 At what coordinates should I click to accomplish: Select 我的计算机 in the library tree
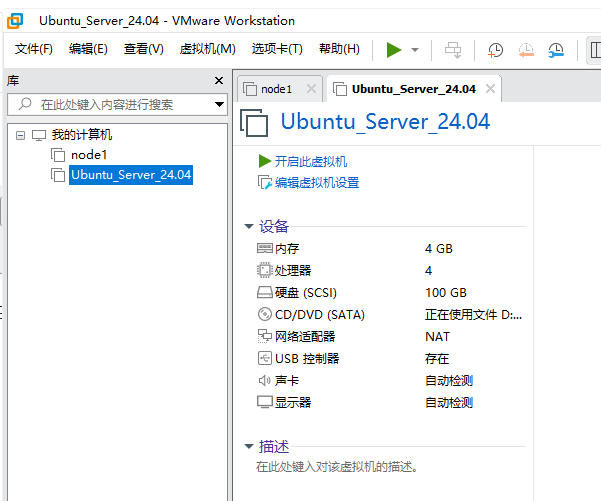coord(82,135)
